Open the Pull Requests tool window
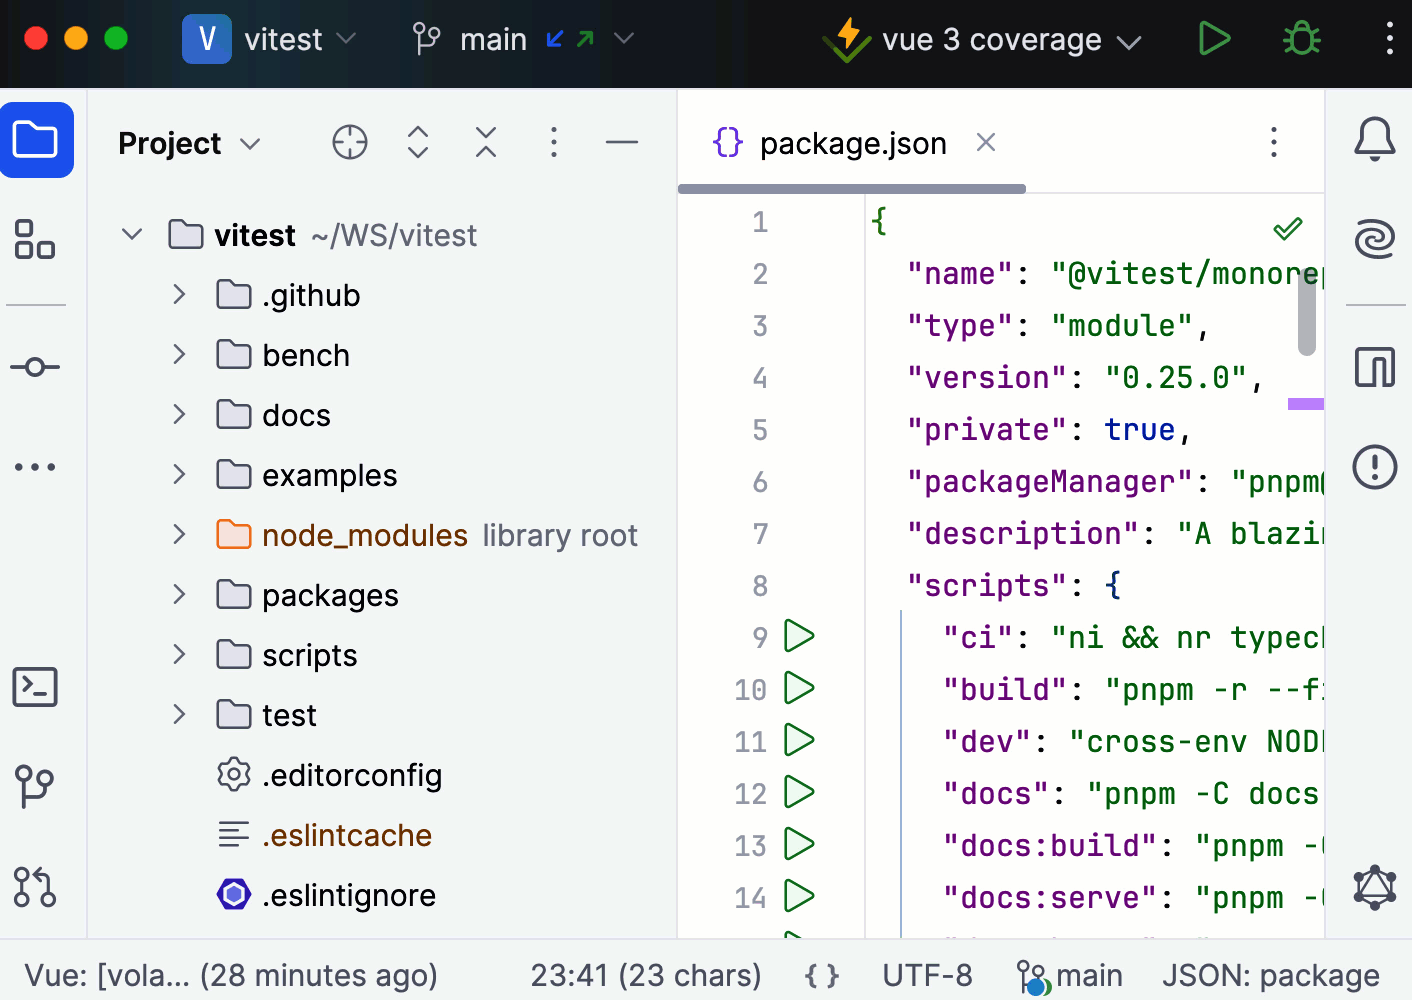 (35, 887)
